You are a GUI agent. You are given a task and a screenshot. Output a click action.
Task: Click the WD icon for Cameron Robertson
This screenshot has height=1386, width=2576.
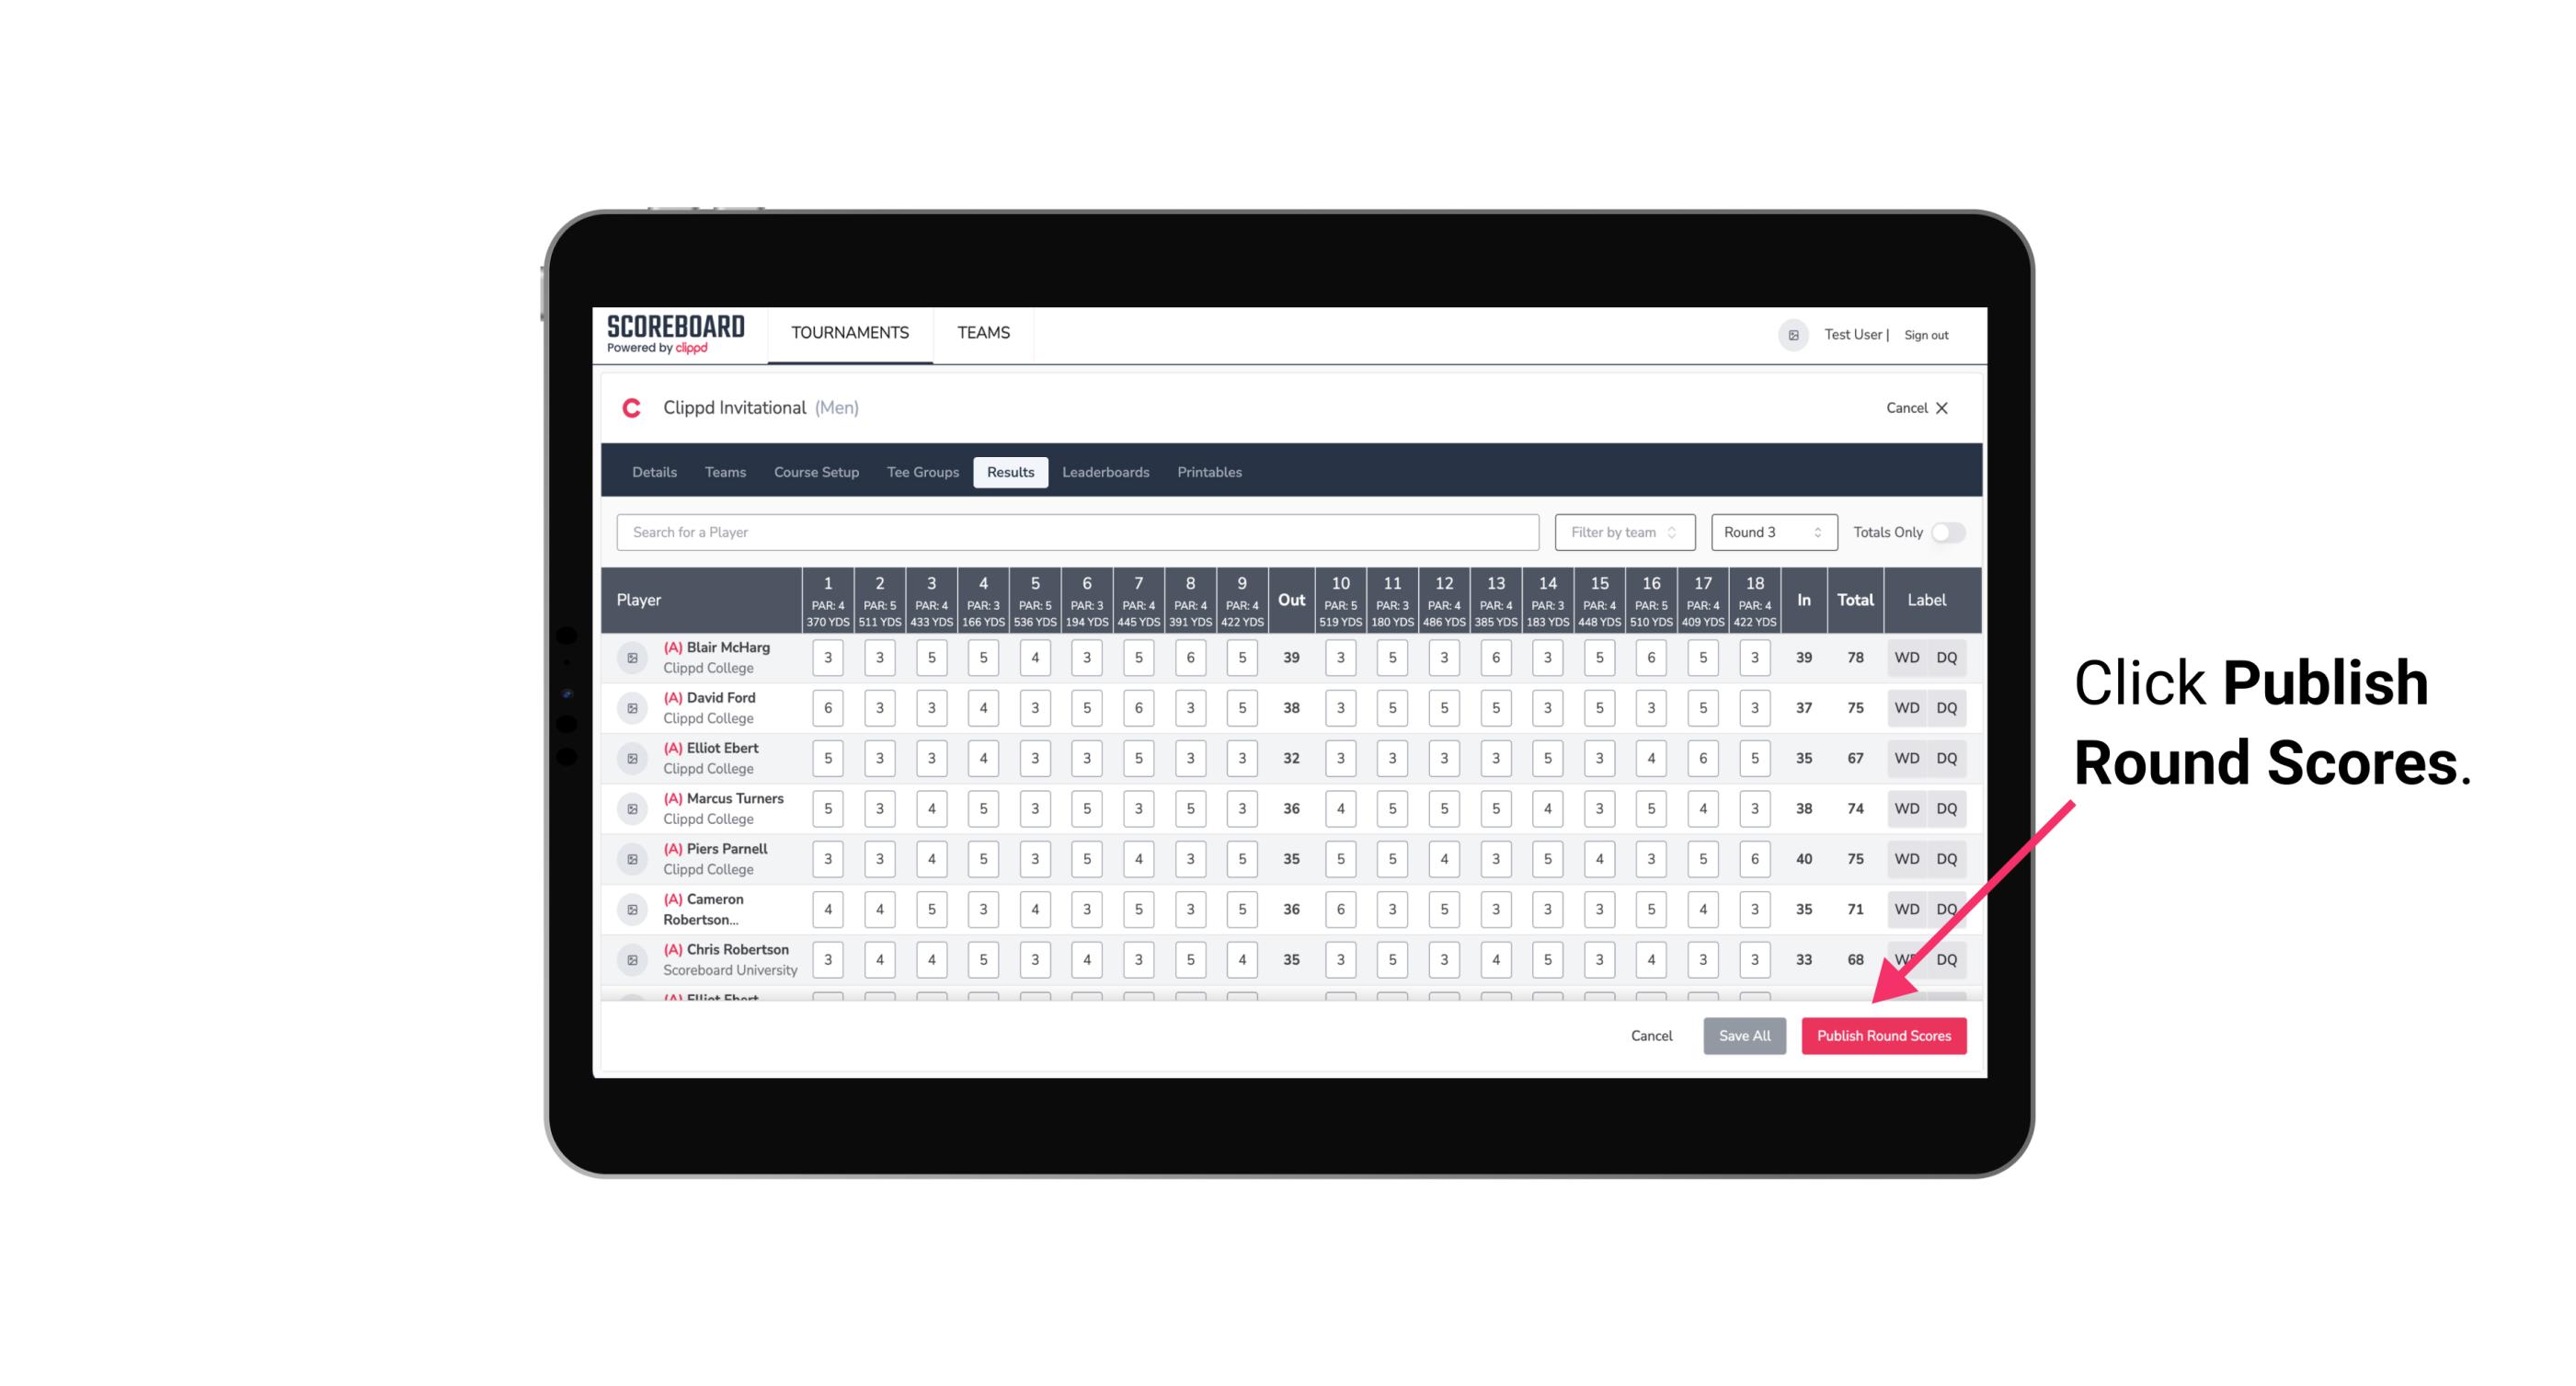click(x=1906, y=908)
